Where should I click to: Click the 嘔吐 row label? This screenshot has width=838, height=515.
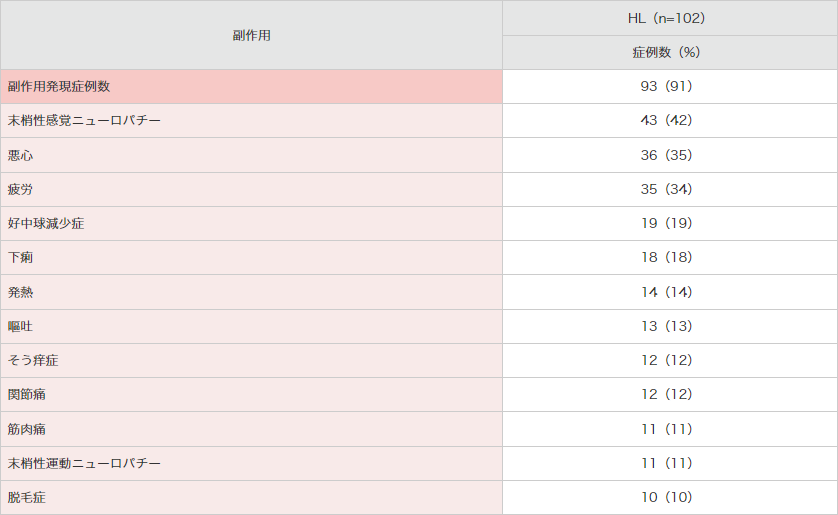pos(21,326)
